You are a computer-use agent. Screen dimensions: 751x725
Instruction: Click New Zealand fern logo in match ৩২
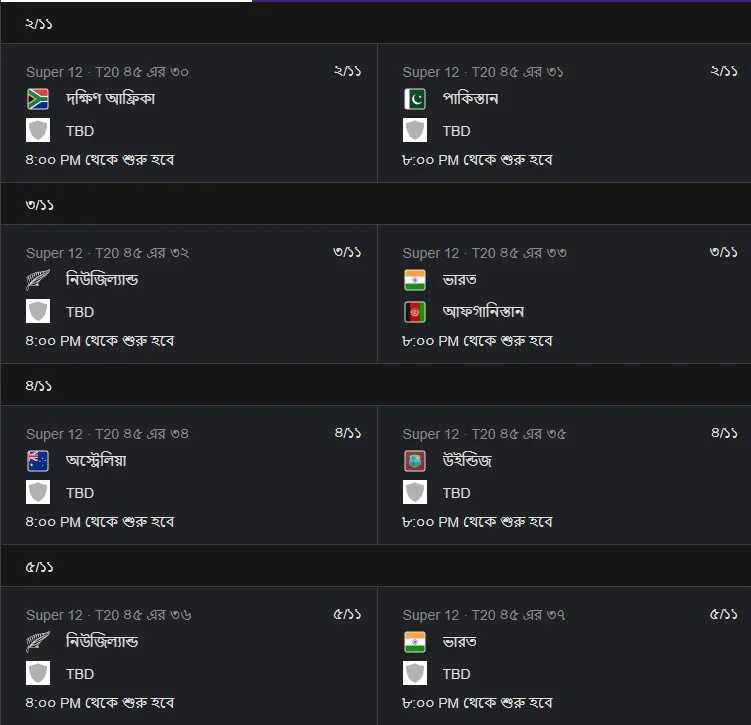(x=38, y=280)
